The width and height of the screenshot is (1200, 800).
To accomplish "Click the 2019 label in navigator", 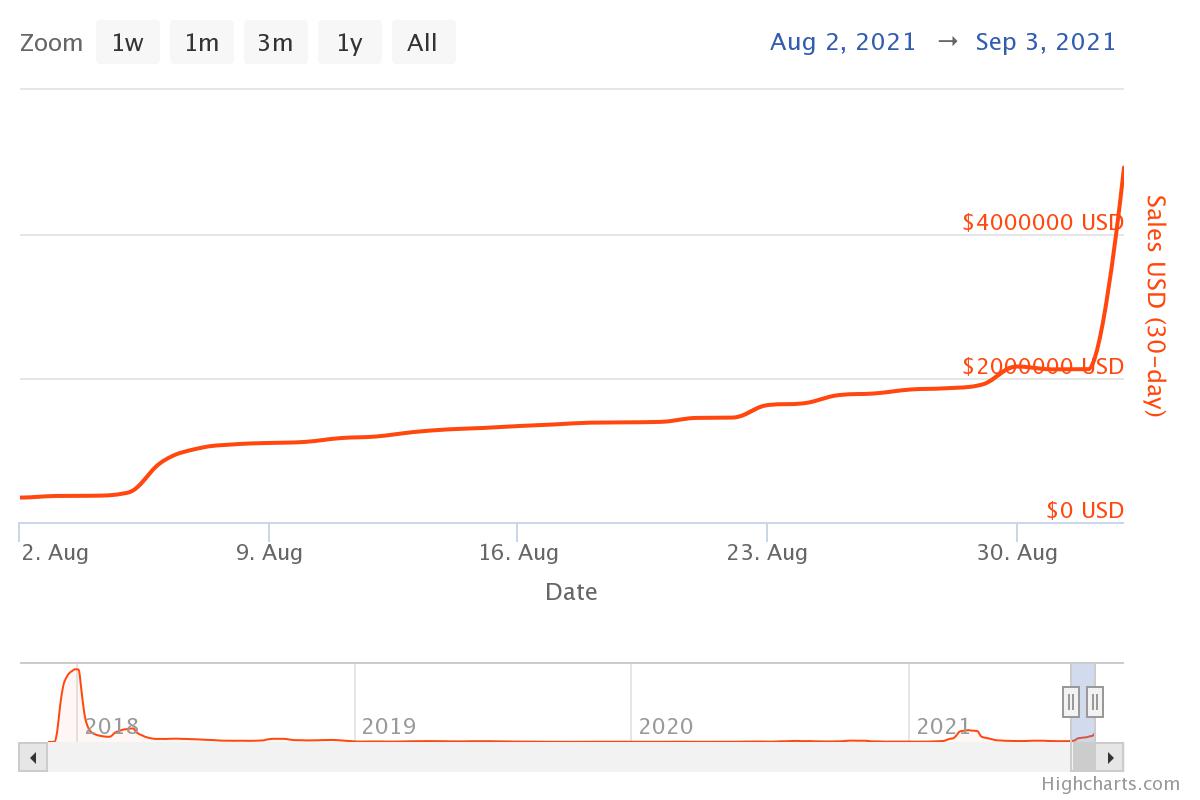I will (388, 726).
